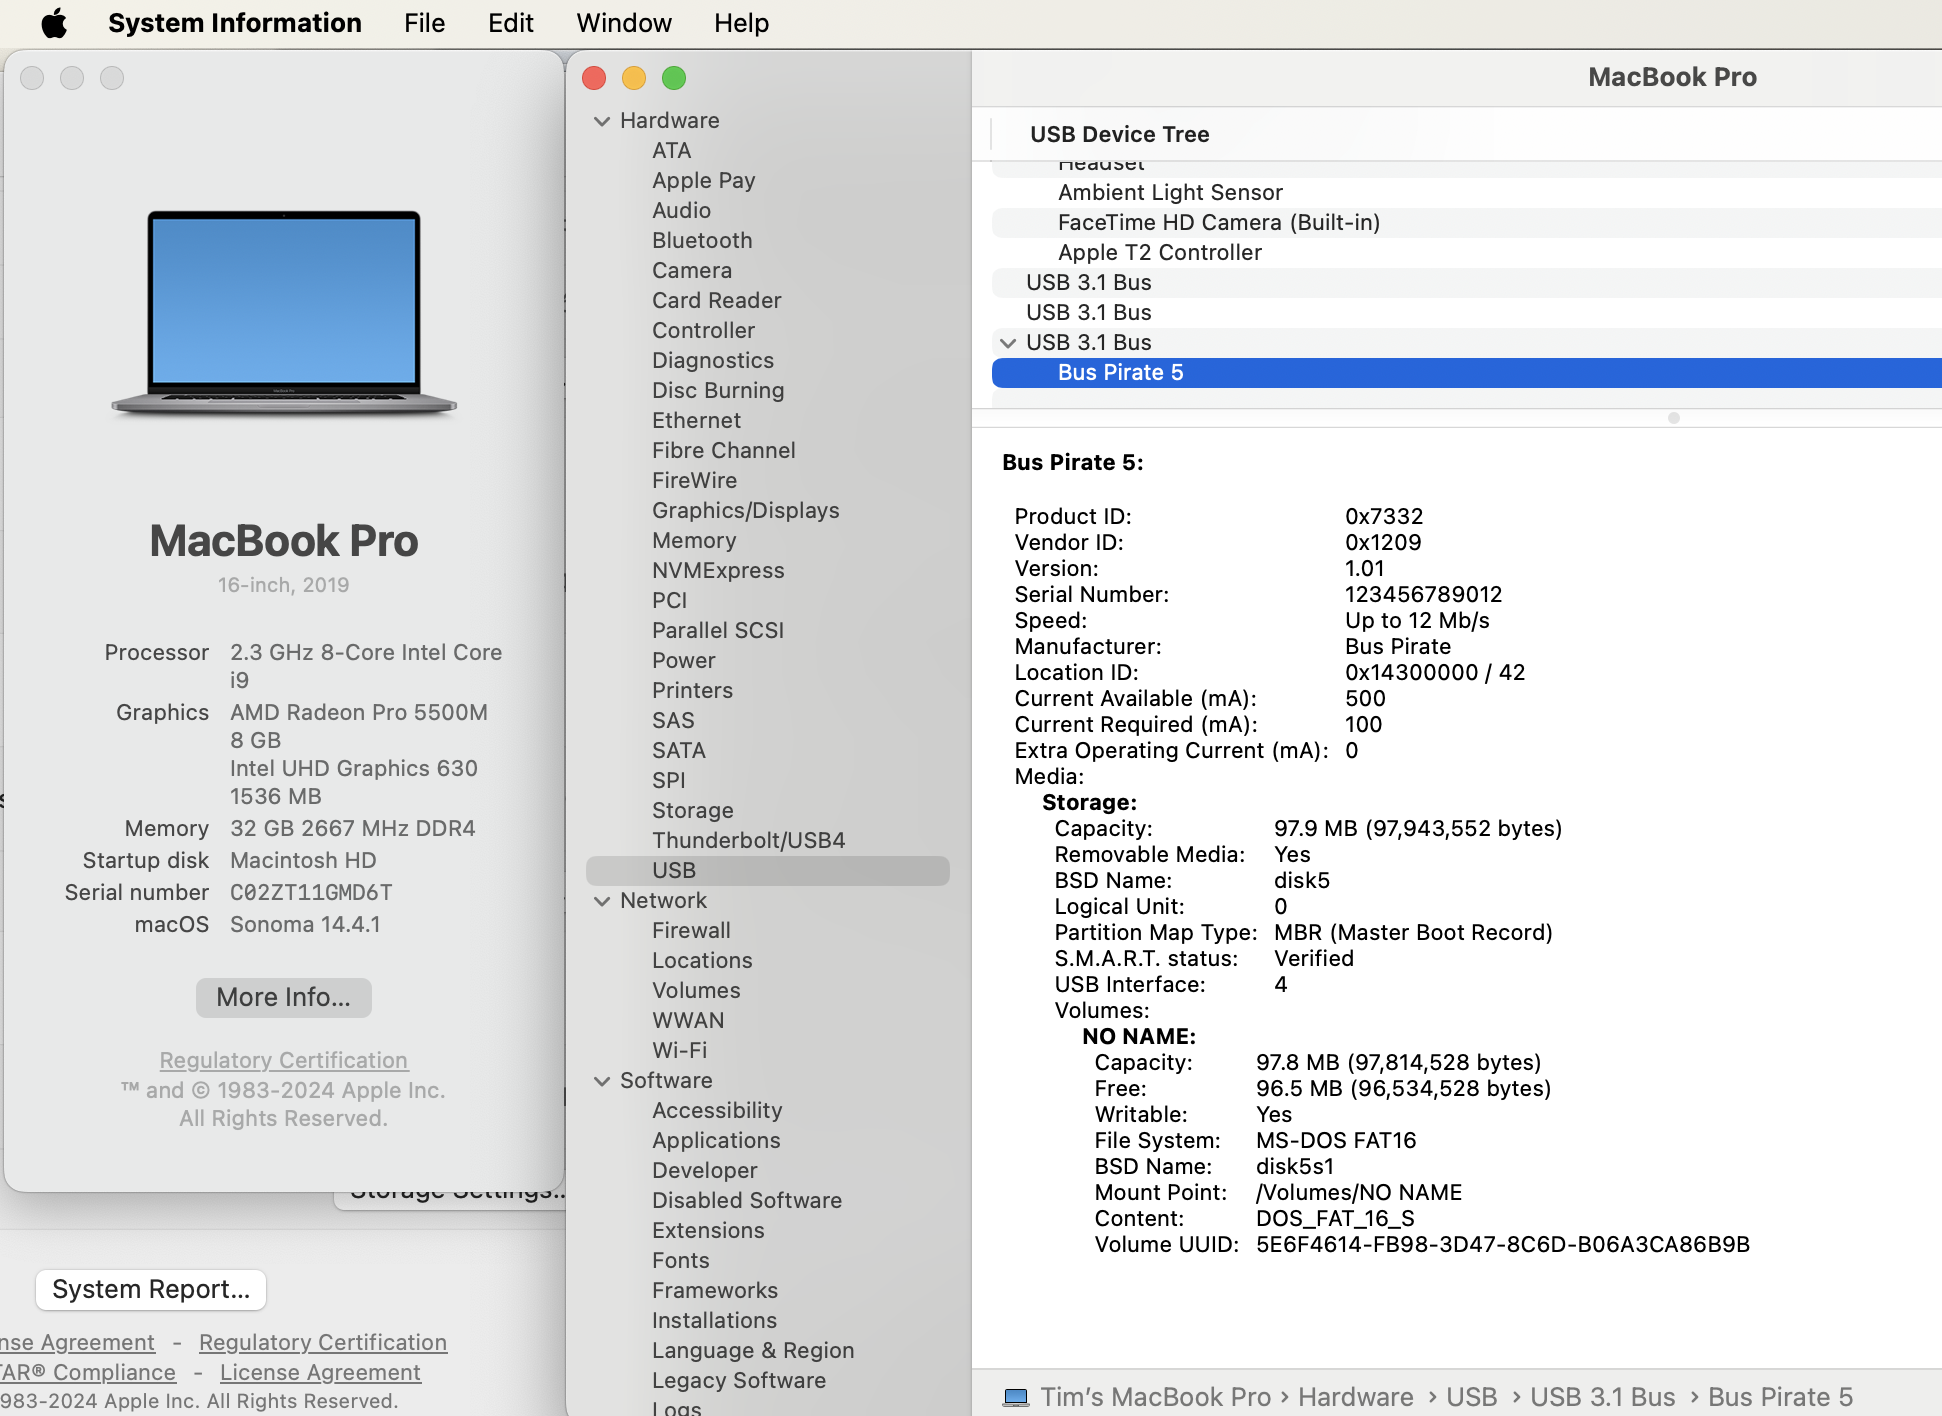Select NVMExpress in the sidebar

(x=718, y=570)
